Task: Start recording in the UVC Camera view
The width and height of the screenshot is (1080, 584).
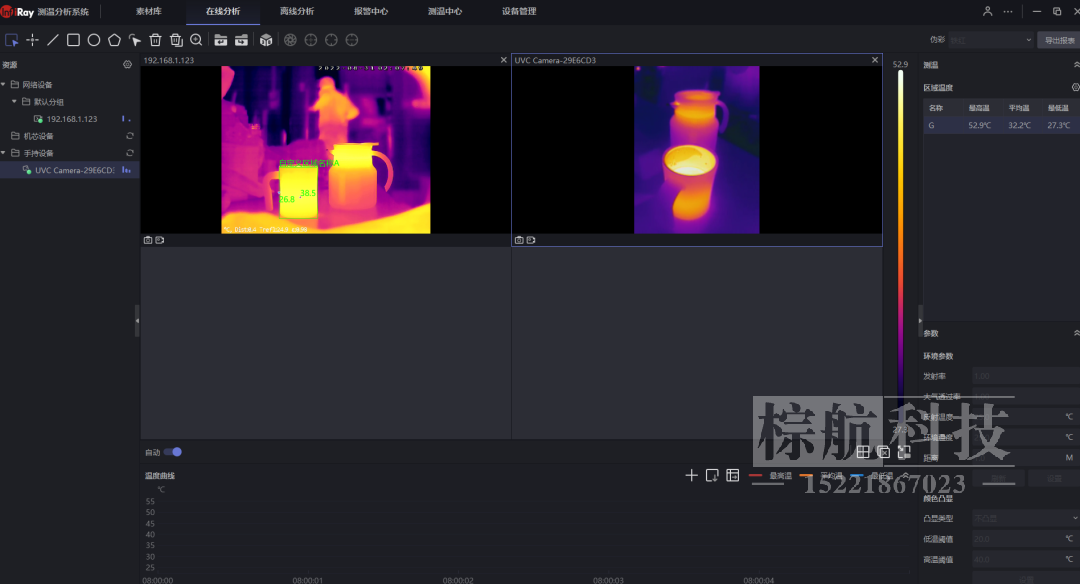Action: tap(531, 240)
